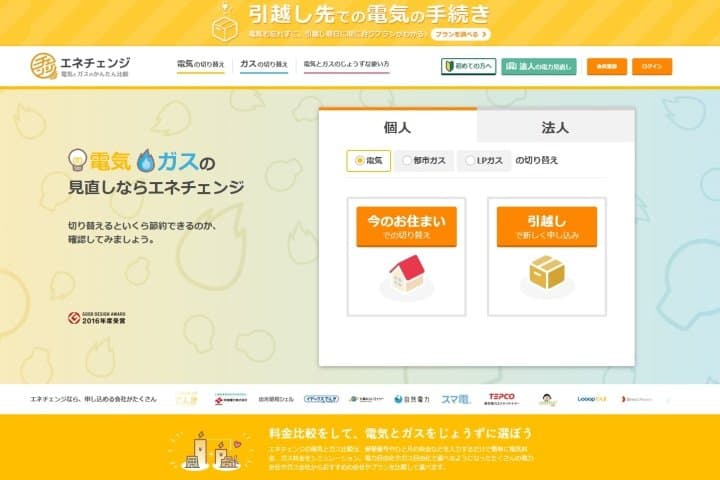Viewport: 720px width, 480px height.
Task: Open 電気とガスのじょうずな使い方 menu
Action: [x=346, y=65]
